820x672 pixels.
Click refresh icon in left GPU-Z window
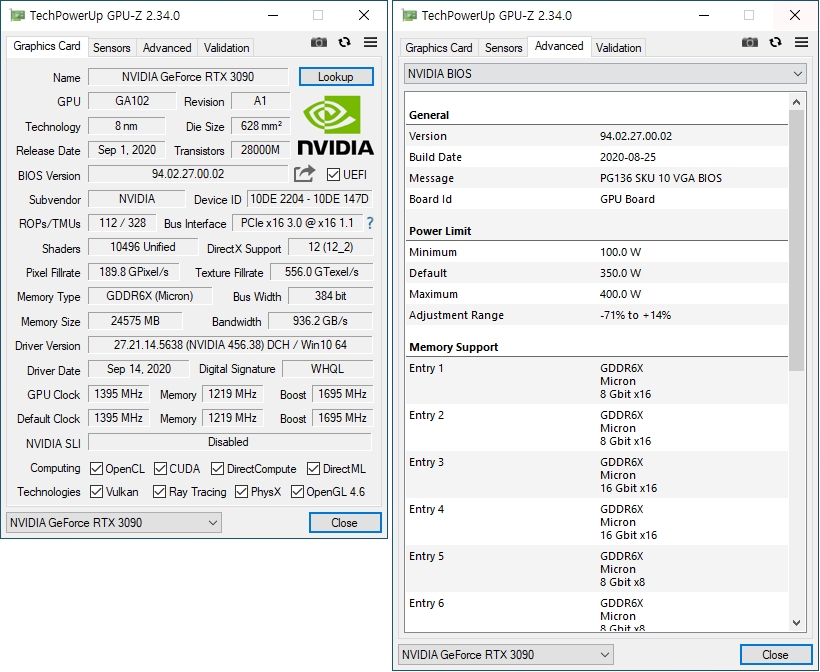click(x=344, y=42)
